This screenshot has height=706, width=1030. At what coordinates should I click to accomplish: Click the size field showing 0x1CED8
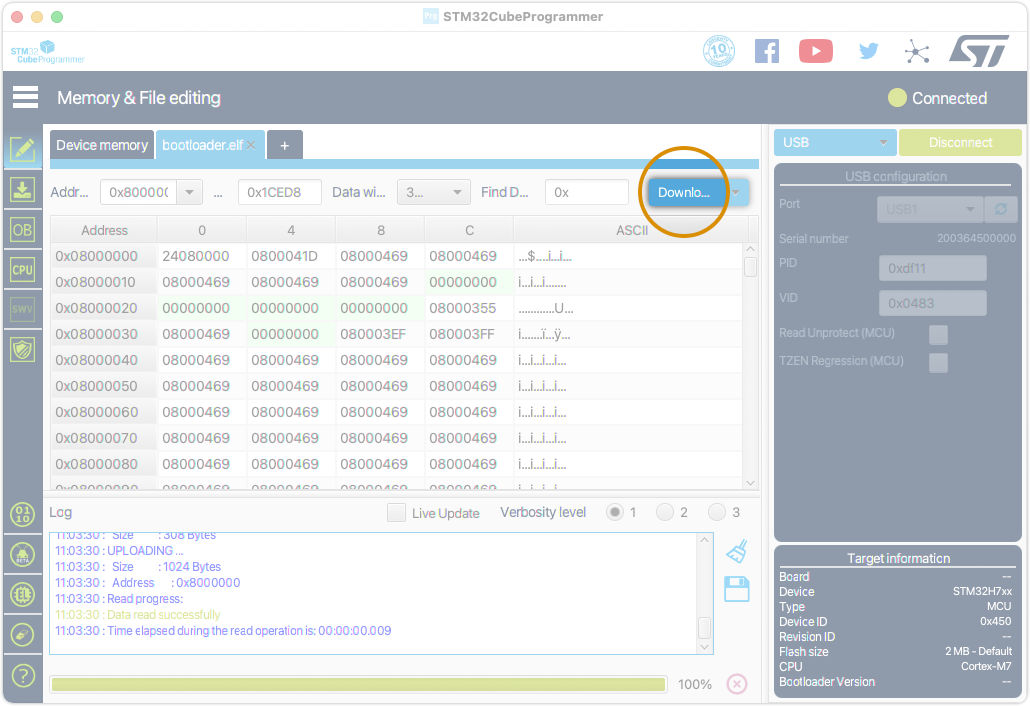[280, 192]
